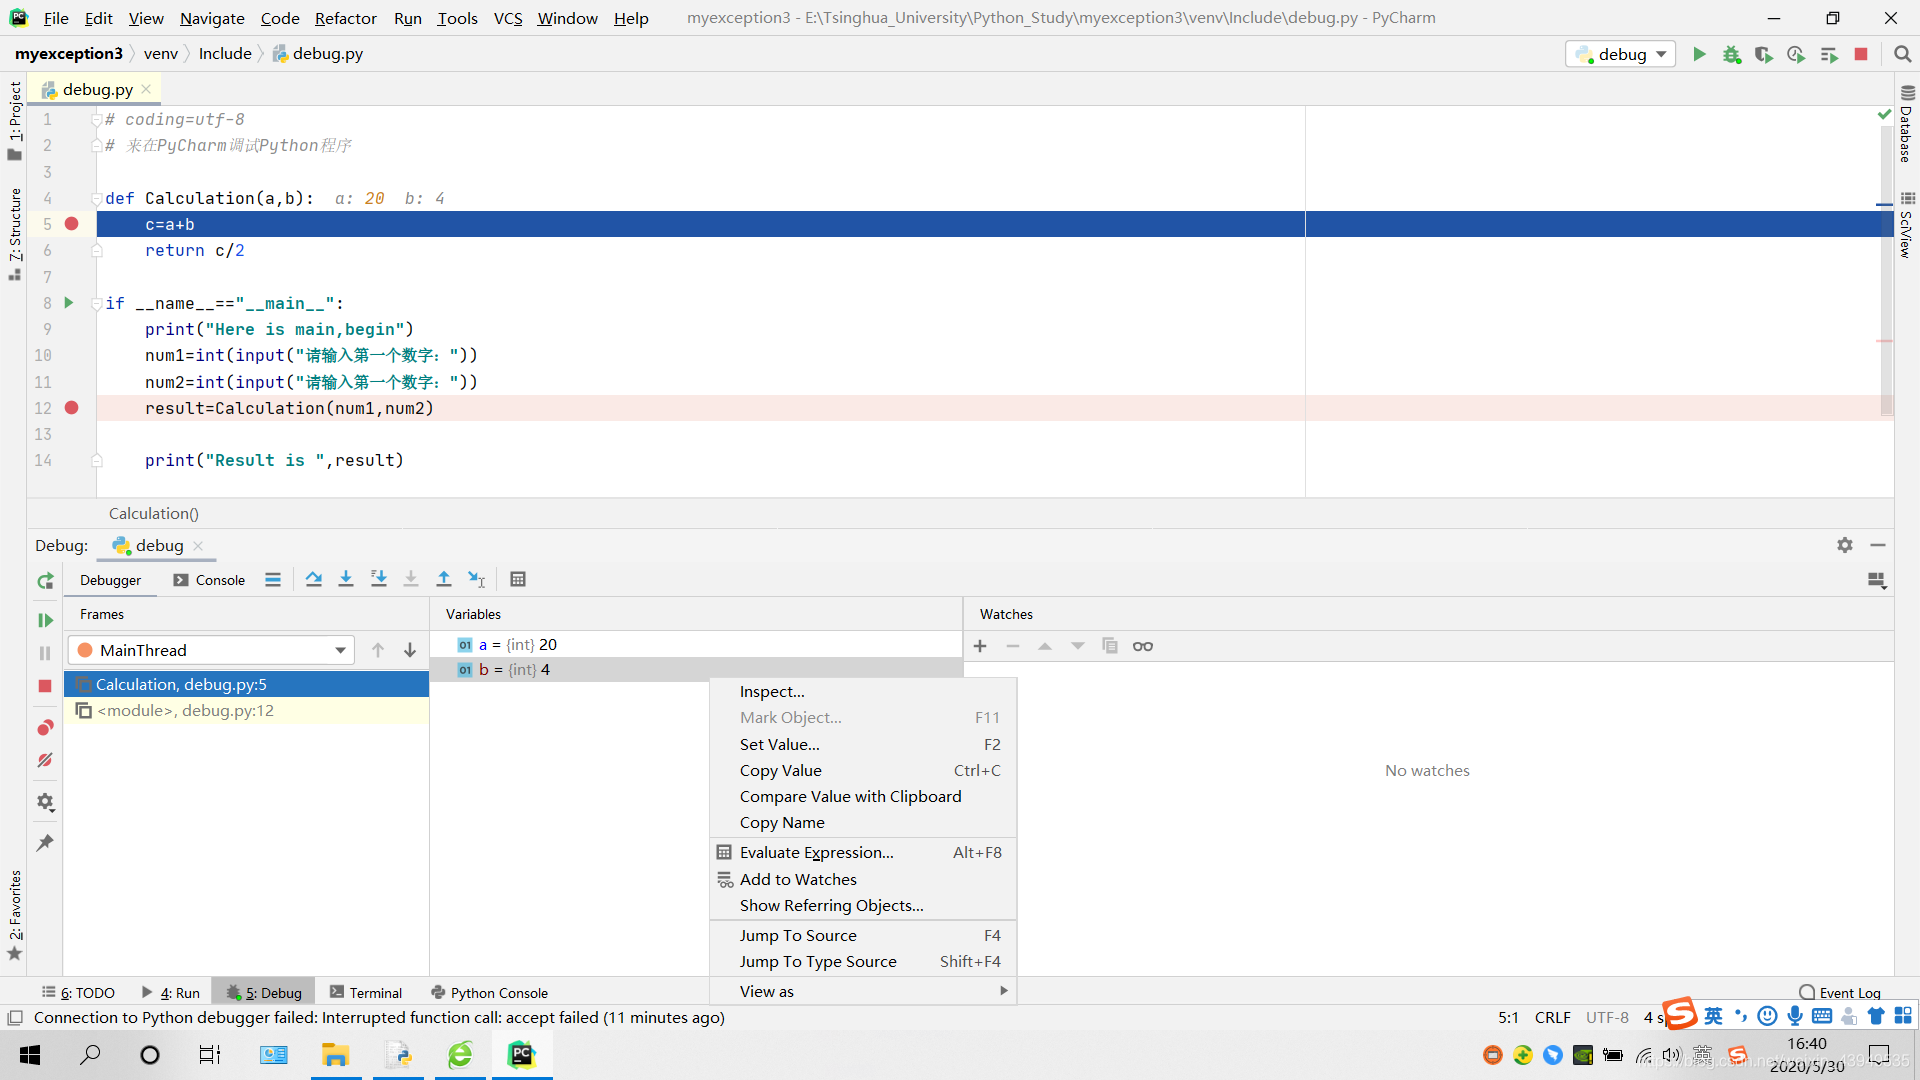Viewport: 1920px width, 1080px height.
Task: Open File Explorer from the taskbar
Action: (x=335, y=1055)
